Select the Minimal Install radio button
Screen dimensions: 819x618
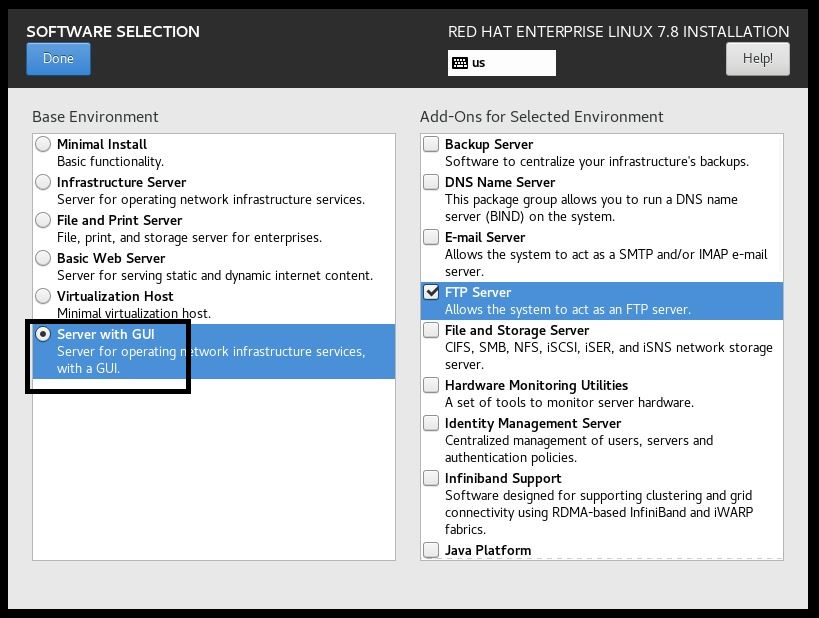click(x=43, y=144)
